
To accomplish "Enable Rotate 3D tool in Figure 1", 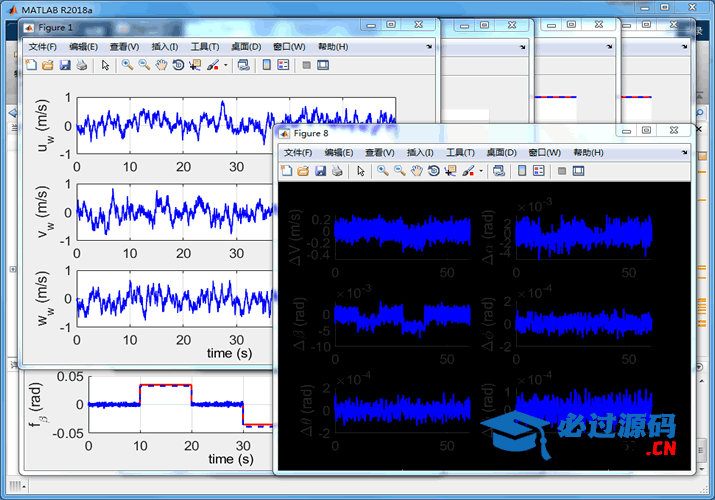I will [x=178, y=65].
